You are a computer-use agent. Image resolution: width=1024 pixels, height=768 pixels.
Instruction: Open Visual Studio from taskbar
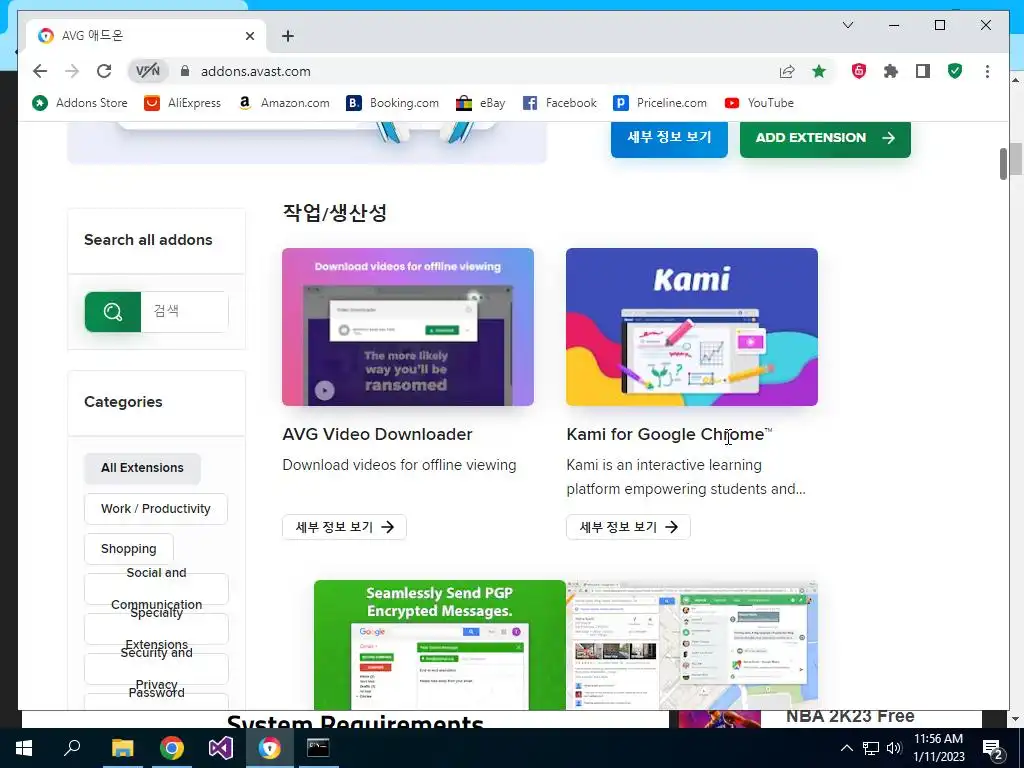pyautogui.click(x=221, y=748)
